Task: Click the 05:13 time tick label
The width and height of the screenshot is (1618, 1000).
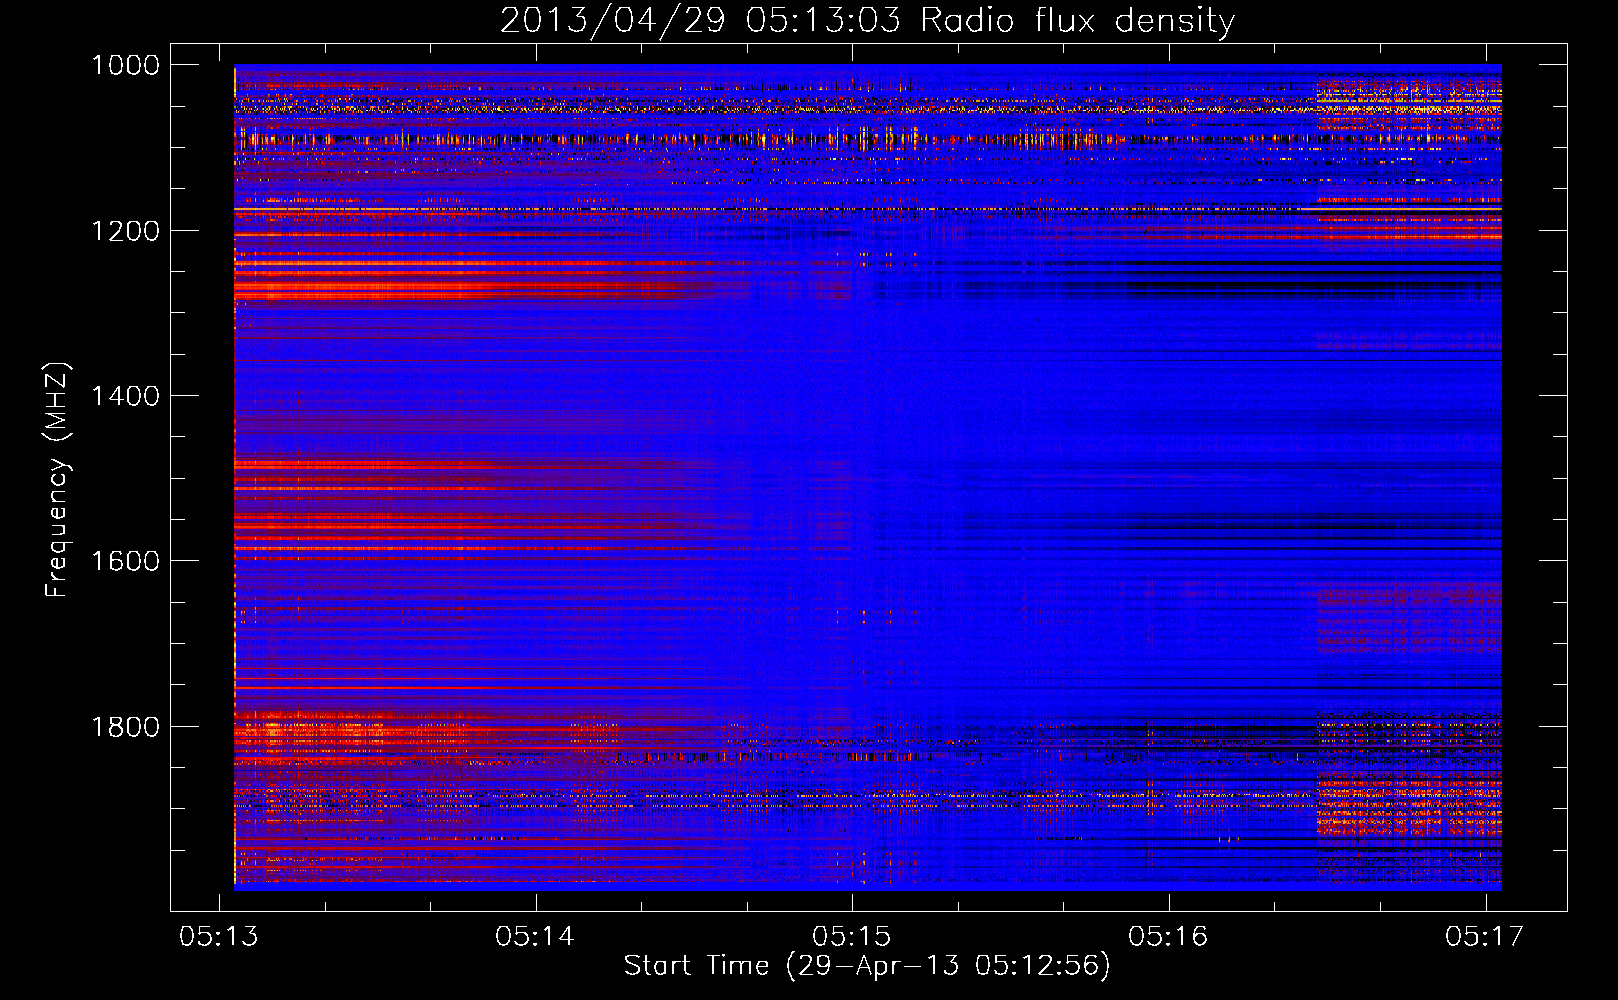Action: coord(219,936)
